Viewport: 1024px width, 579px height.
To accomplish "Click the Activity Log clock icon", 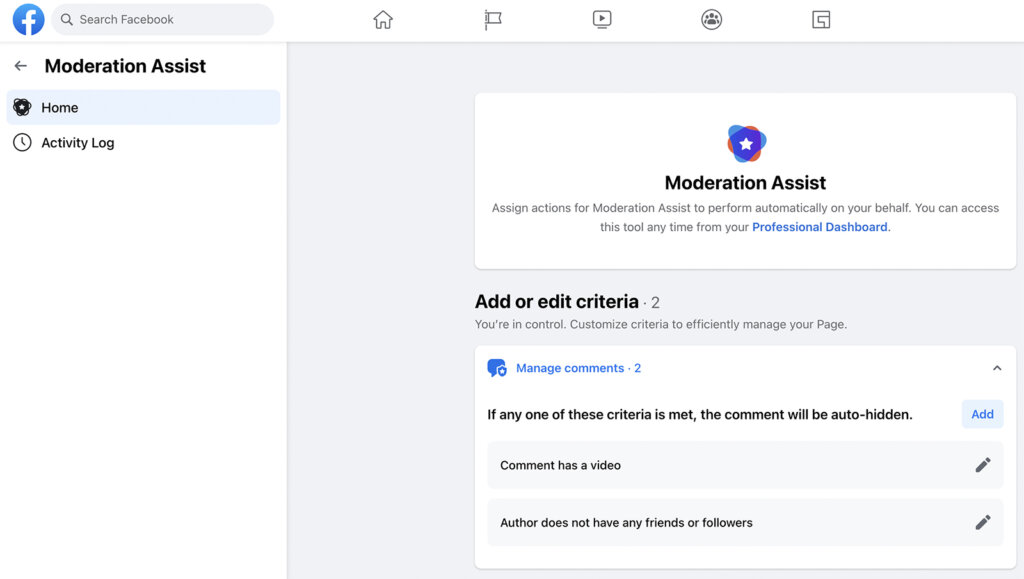I will [22, 142].
